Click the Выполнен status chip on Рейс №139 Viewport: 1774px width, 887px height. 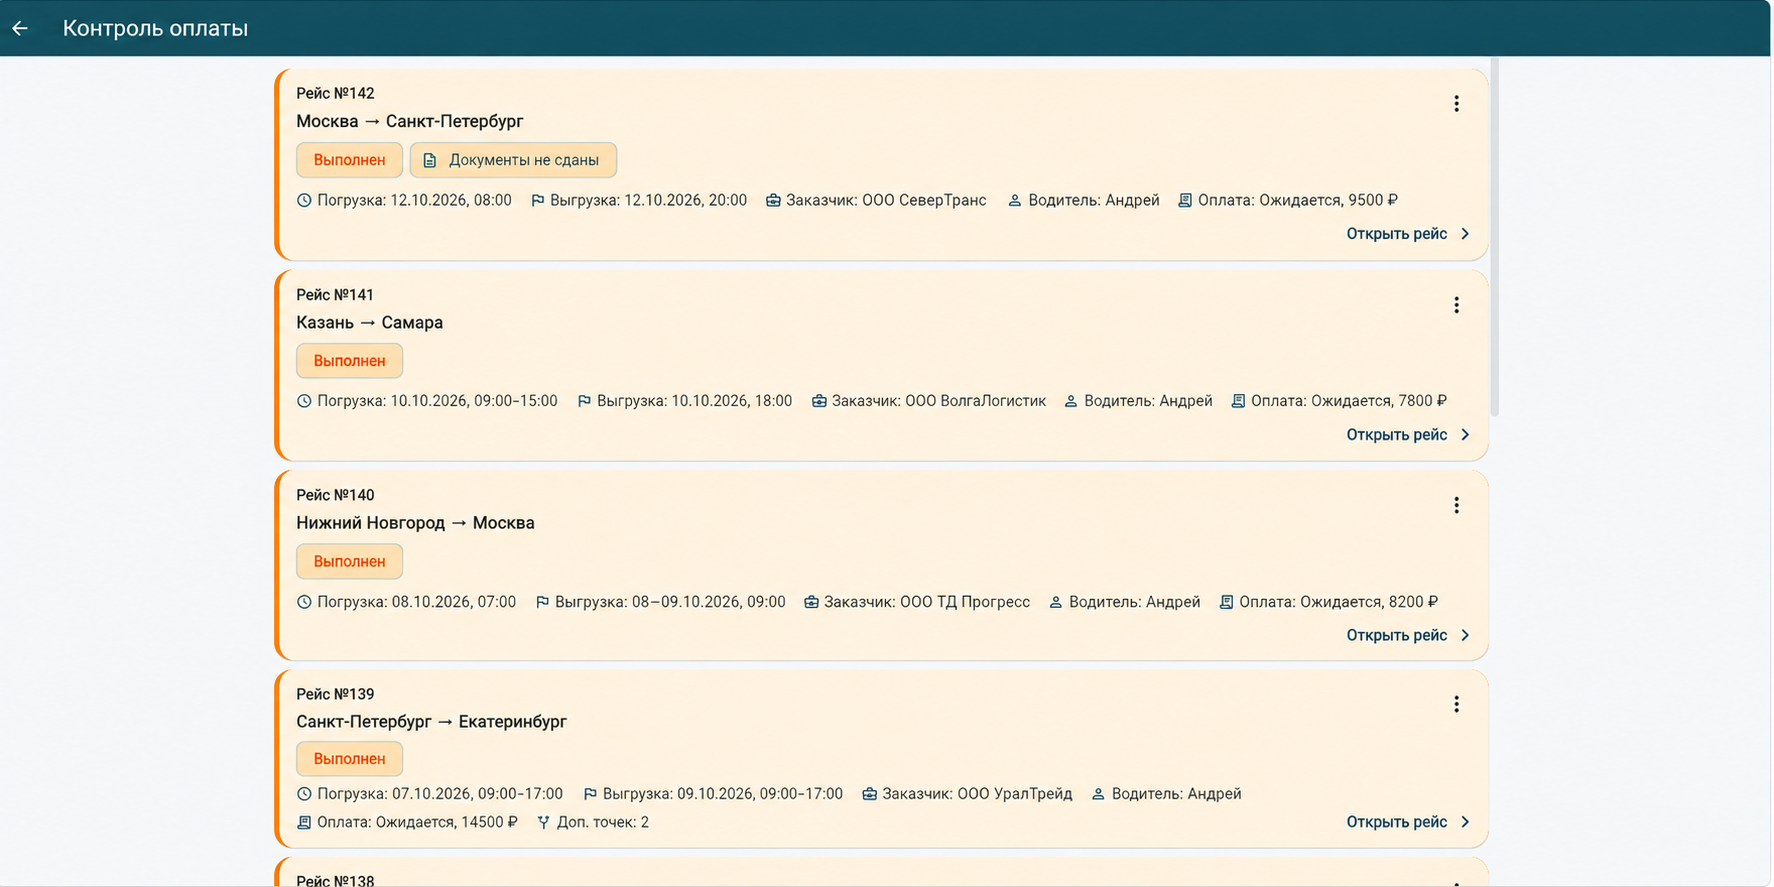pyautogui.click(x=349, y=759)
